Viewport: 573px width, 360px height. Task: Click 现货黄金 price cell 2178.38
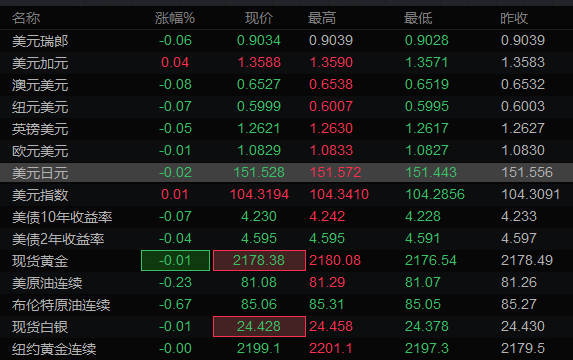click(x=259, y=261)
